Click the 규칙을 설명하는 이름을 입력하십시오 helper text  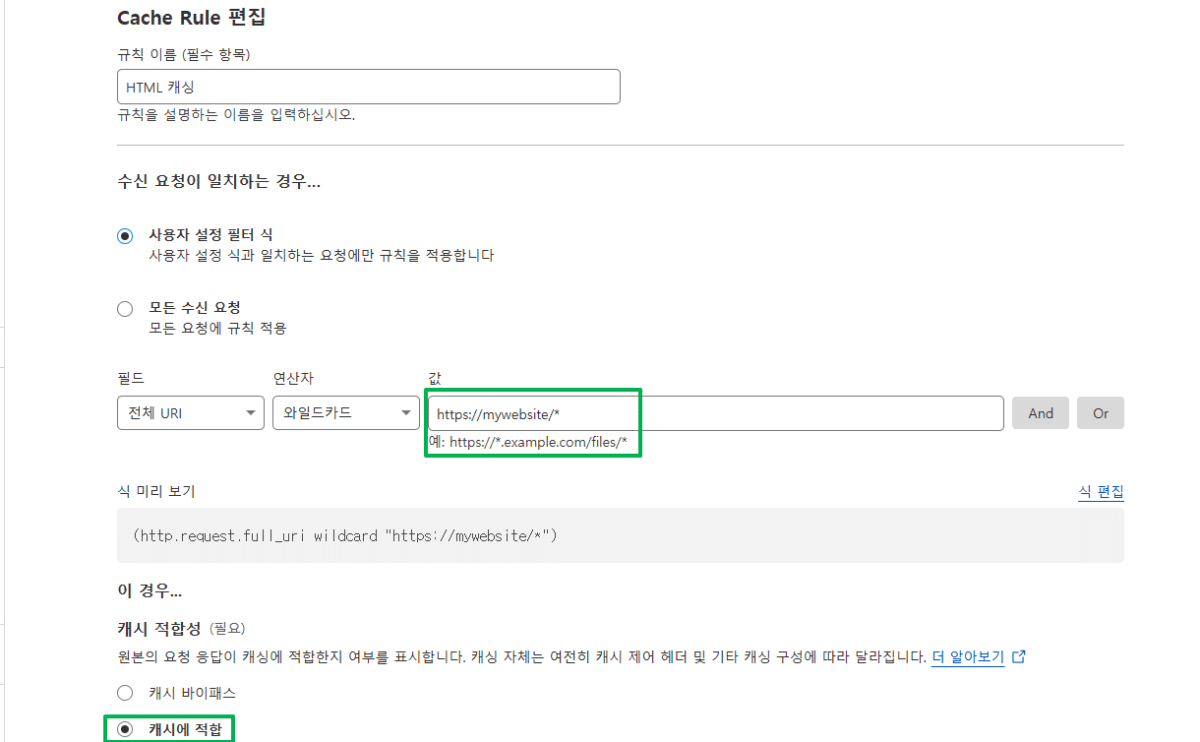[x=236, y=114]
